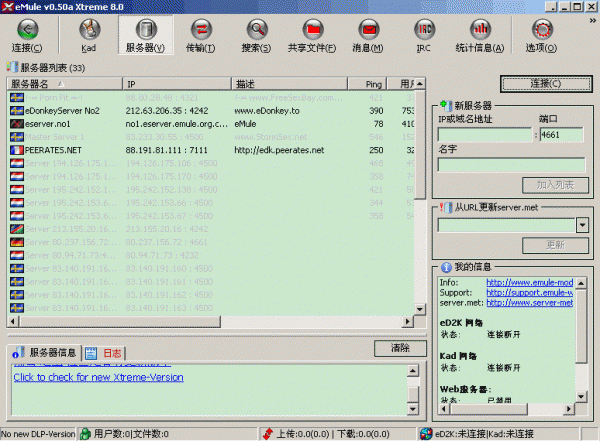Select the Servers (服务器) toolbar icon
The image size is (600, 441).
tap(146, 29)
